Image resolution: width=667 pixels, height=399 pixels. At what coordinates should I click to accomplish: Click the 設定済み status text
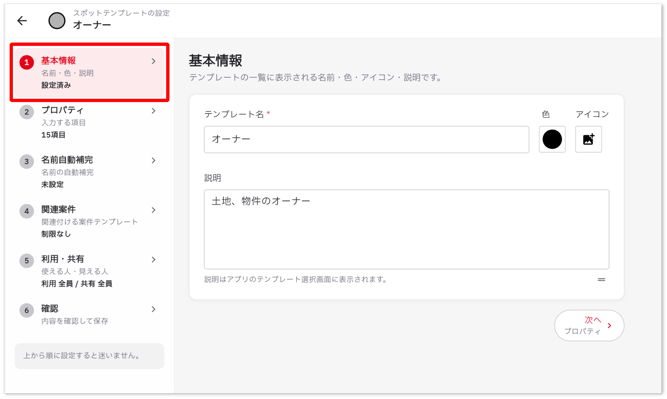pyautogui.click(x=56, y=85)
